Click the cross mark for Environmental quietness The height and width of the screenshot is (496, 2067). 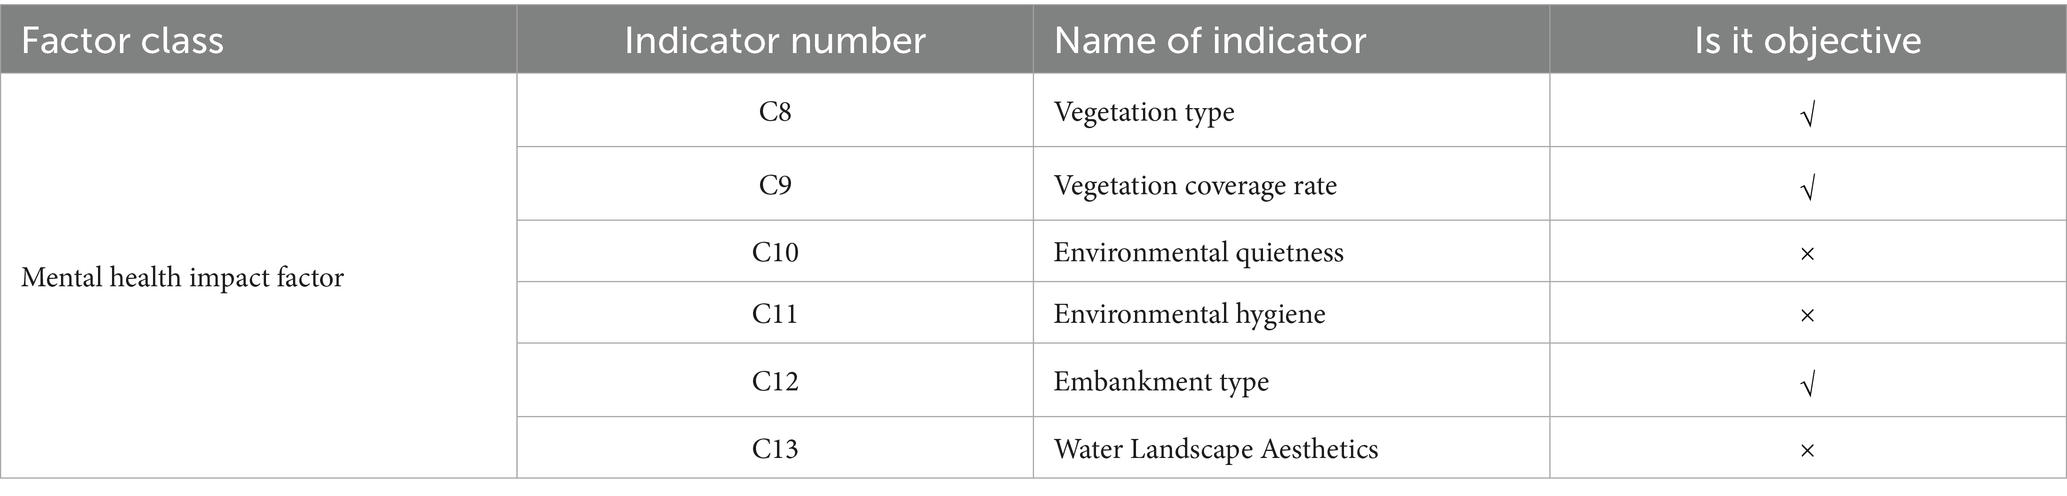pyautogui.click(x=1807, y=254)
